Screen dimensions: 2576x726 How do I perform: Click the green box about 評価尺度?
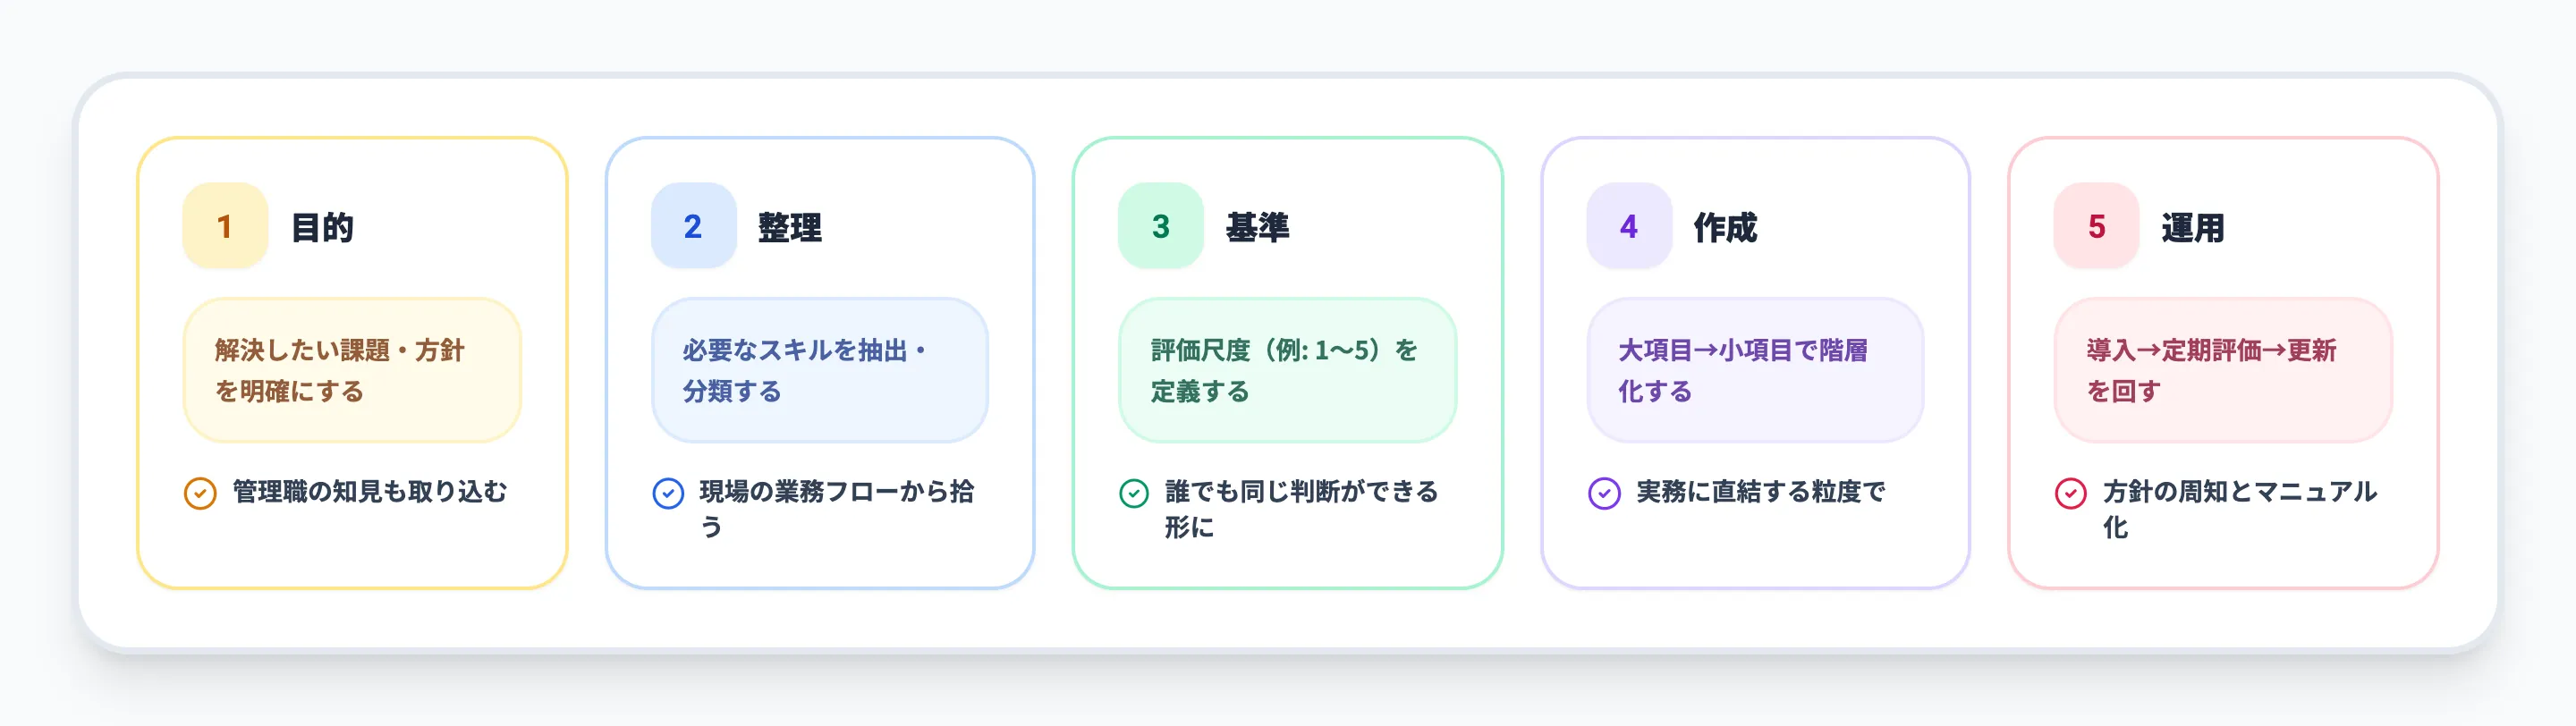(x=1287, y=370)
